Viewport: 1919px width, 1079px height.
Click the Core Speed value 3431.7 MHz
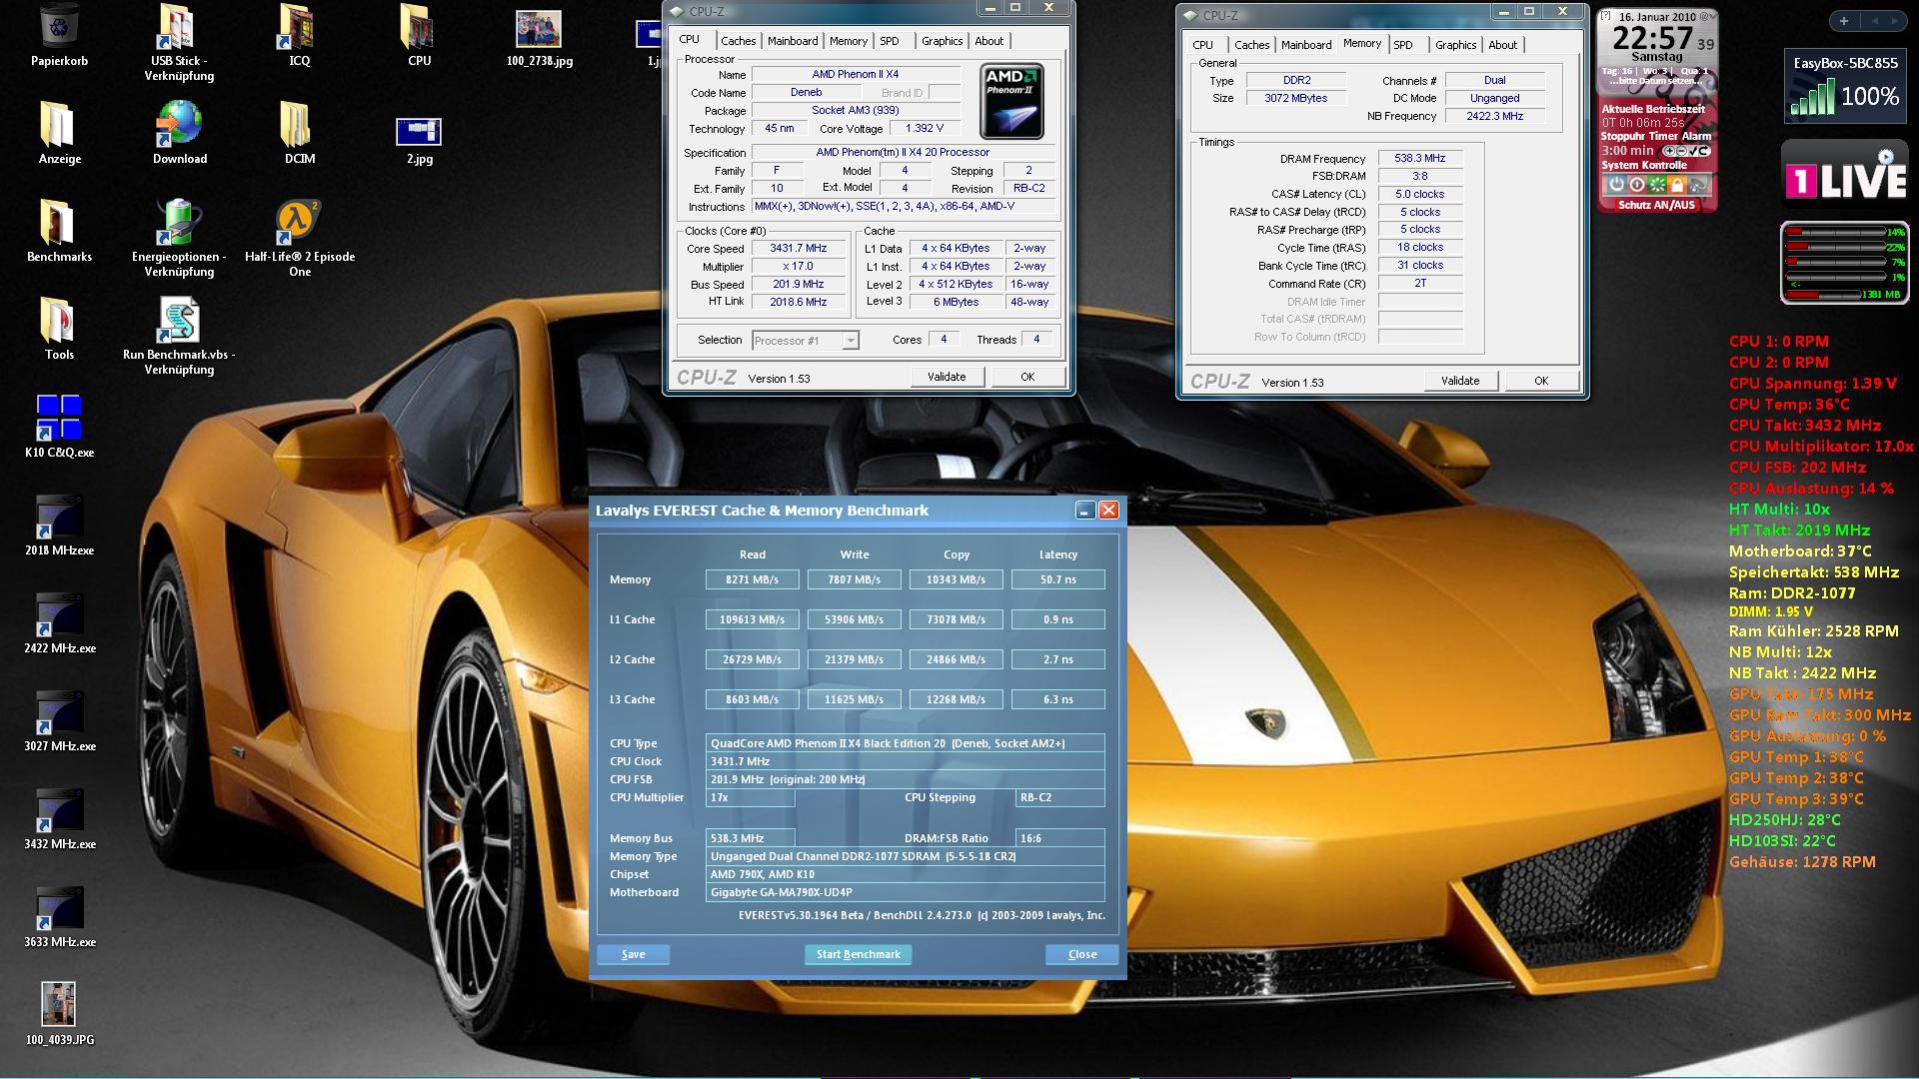point(798,249)
